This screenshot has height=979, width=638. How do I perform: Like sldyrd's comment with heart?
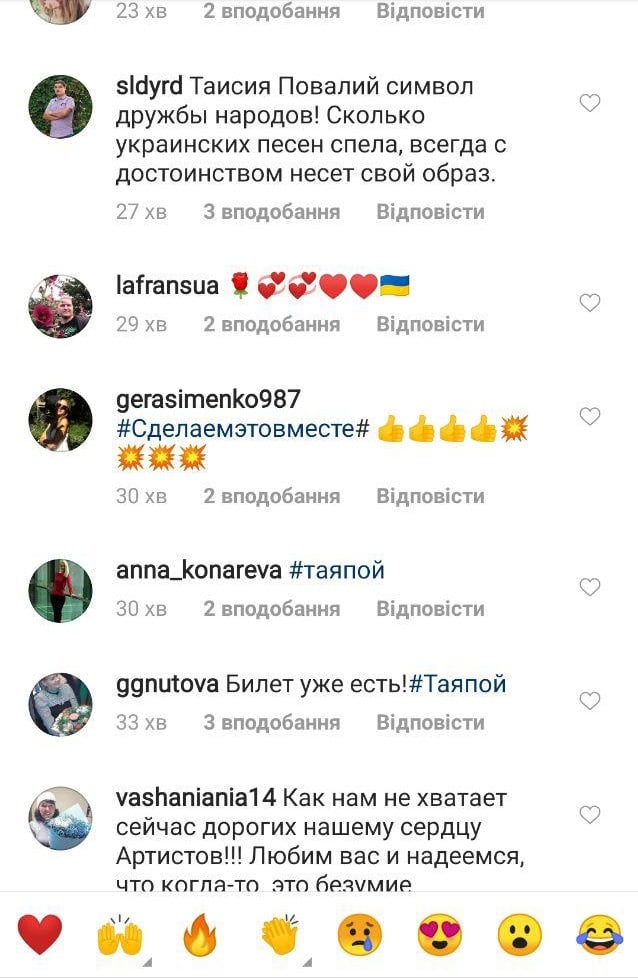(590, 102)
